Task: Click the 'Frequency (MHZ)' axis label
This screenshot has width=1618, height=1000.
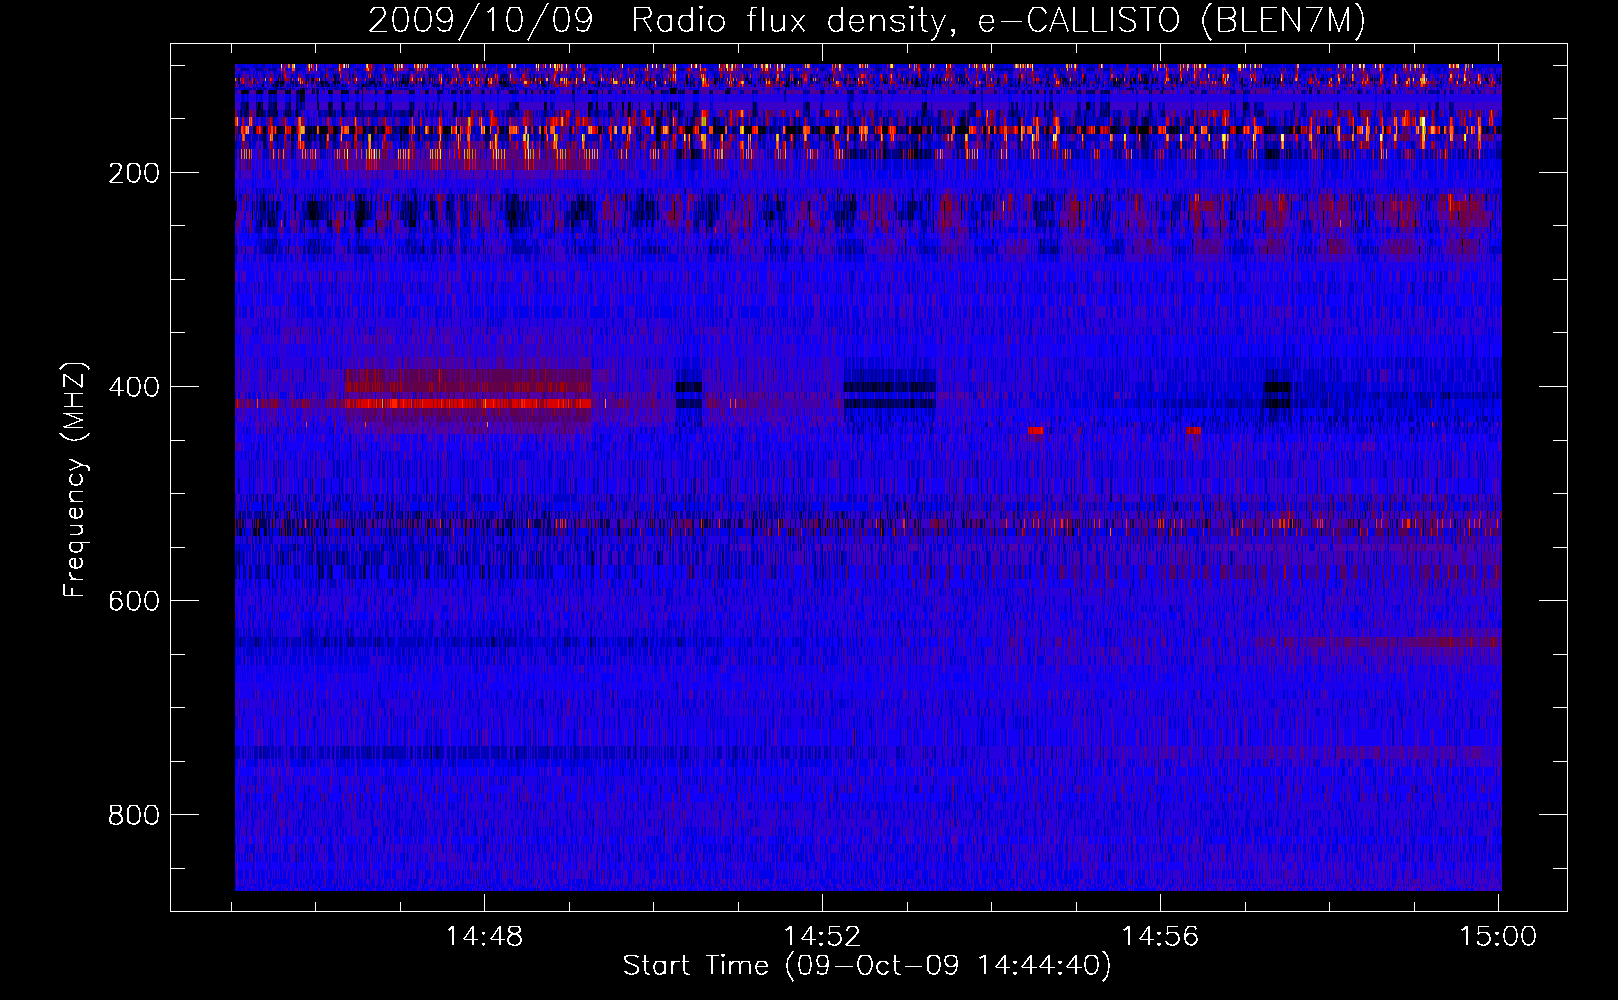Action: 75,479
